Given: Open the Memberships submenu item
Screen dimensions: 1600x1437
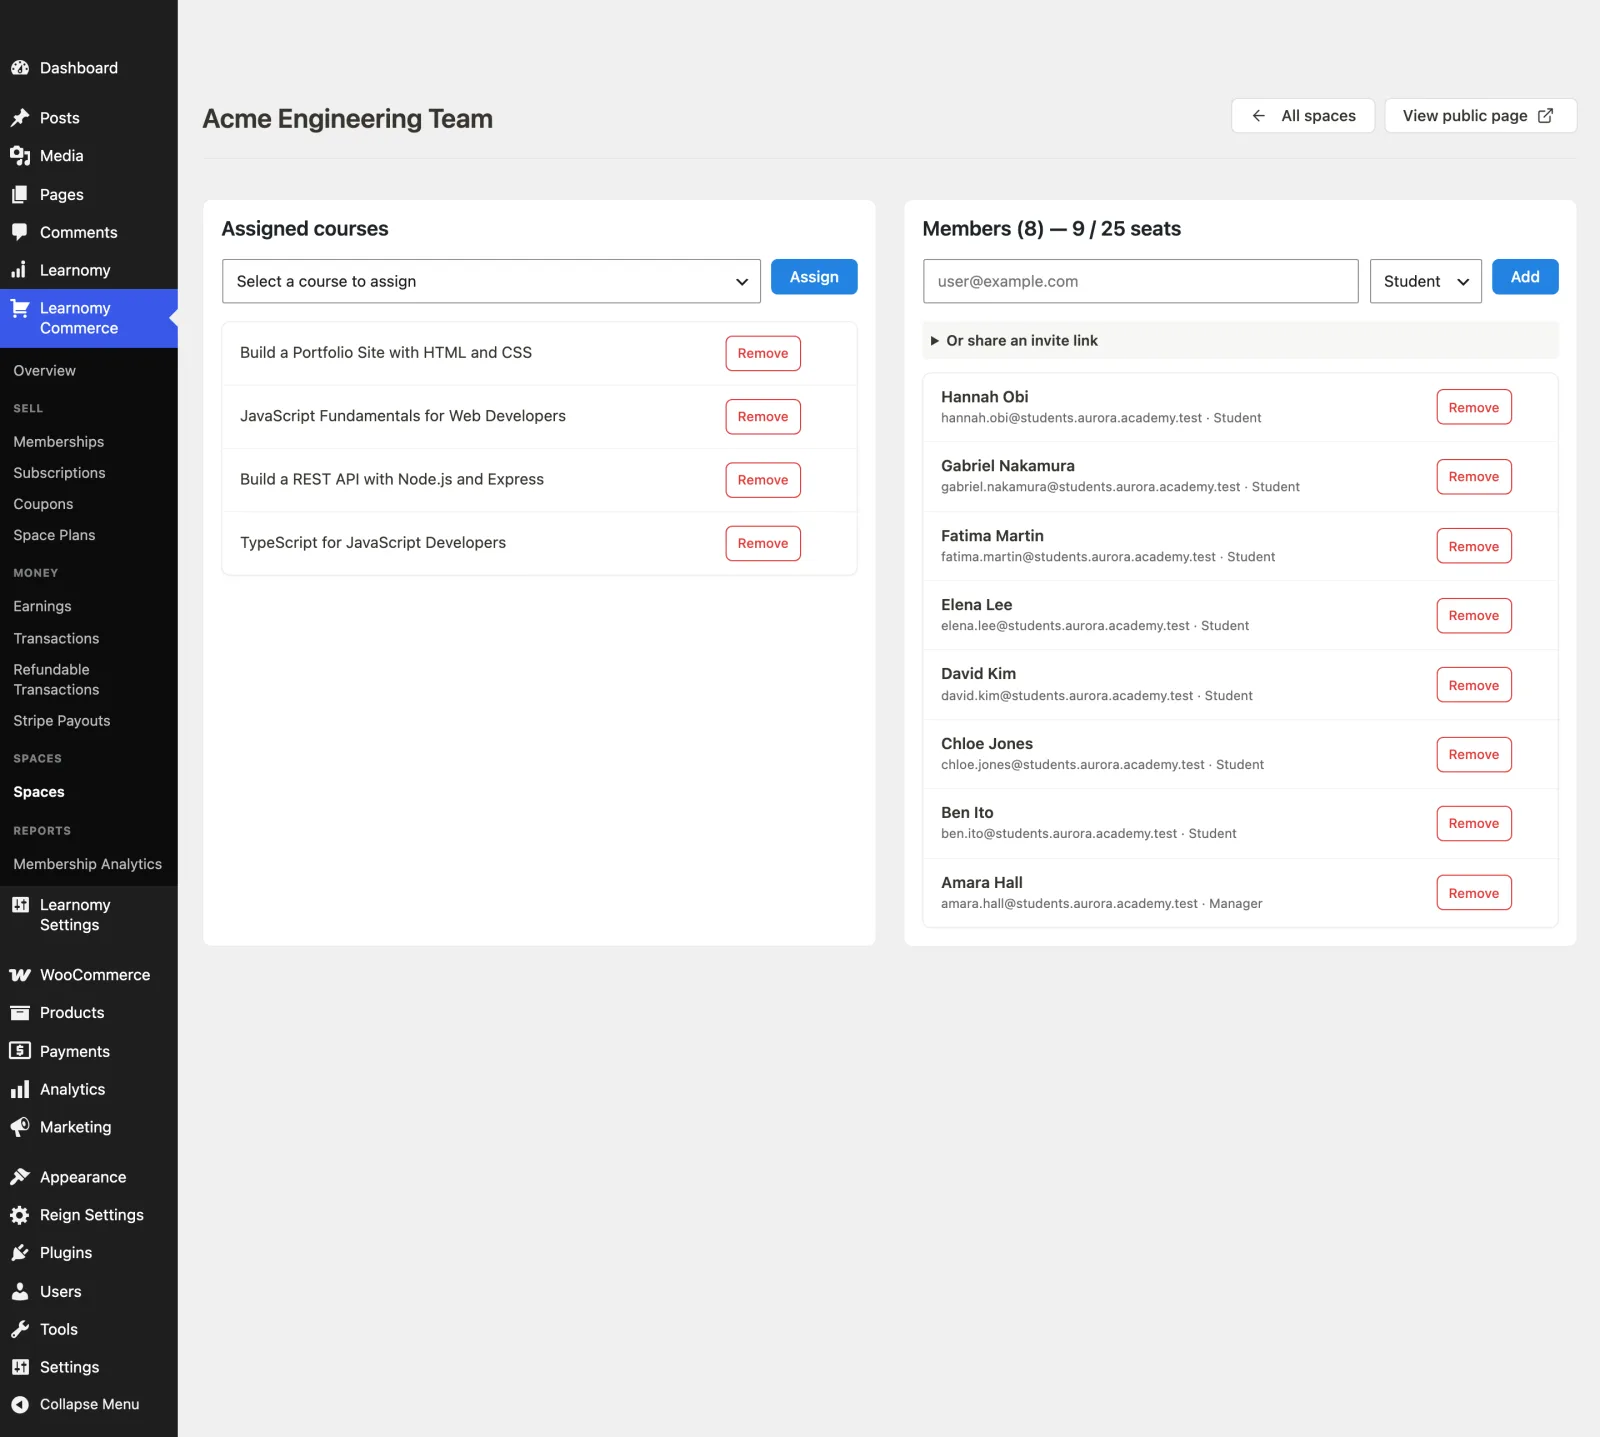Looking at the screenshot, I should click(x=59, y=442).
